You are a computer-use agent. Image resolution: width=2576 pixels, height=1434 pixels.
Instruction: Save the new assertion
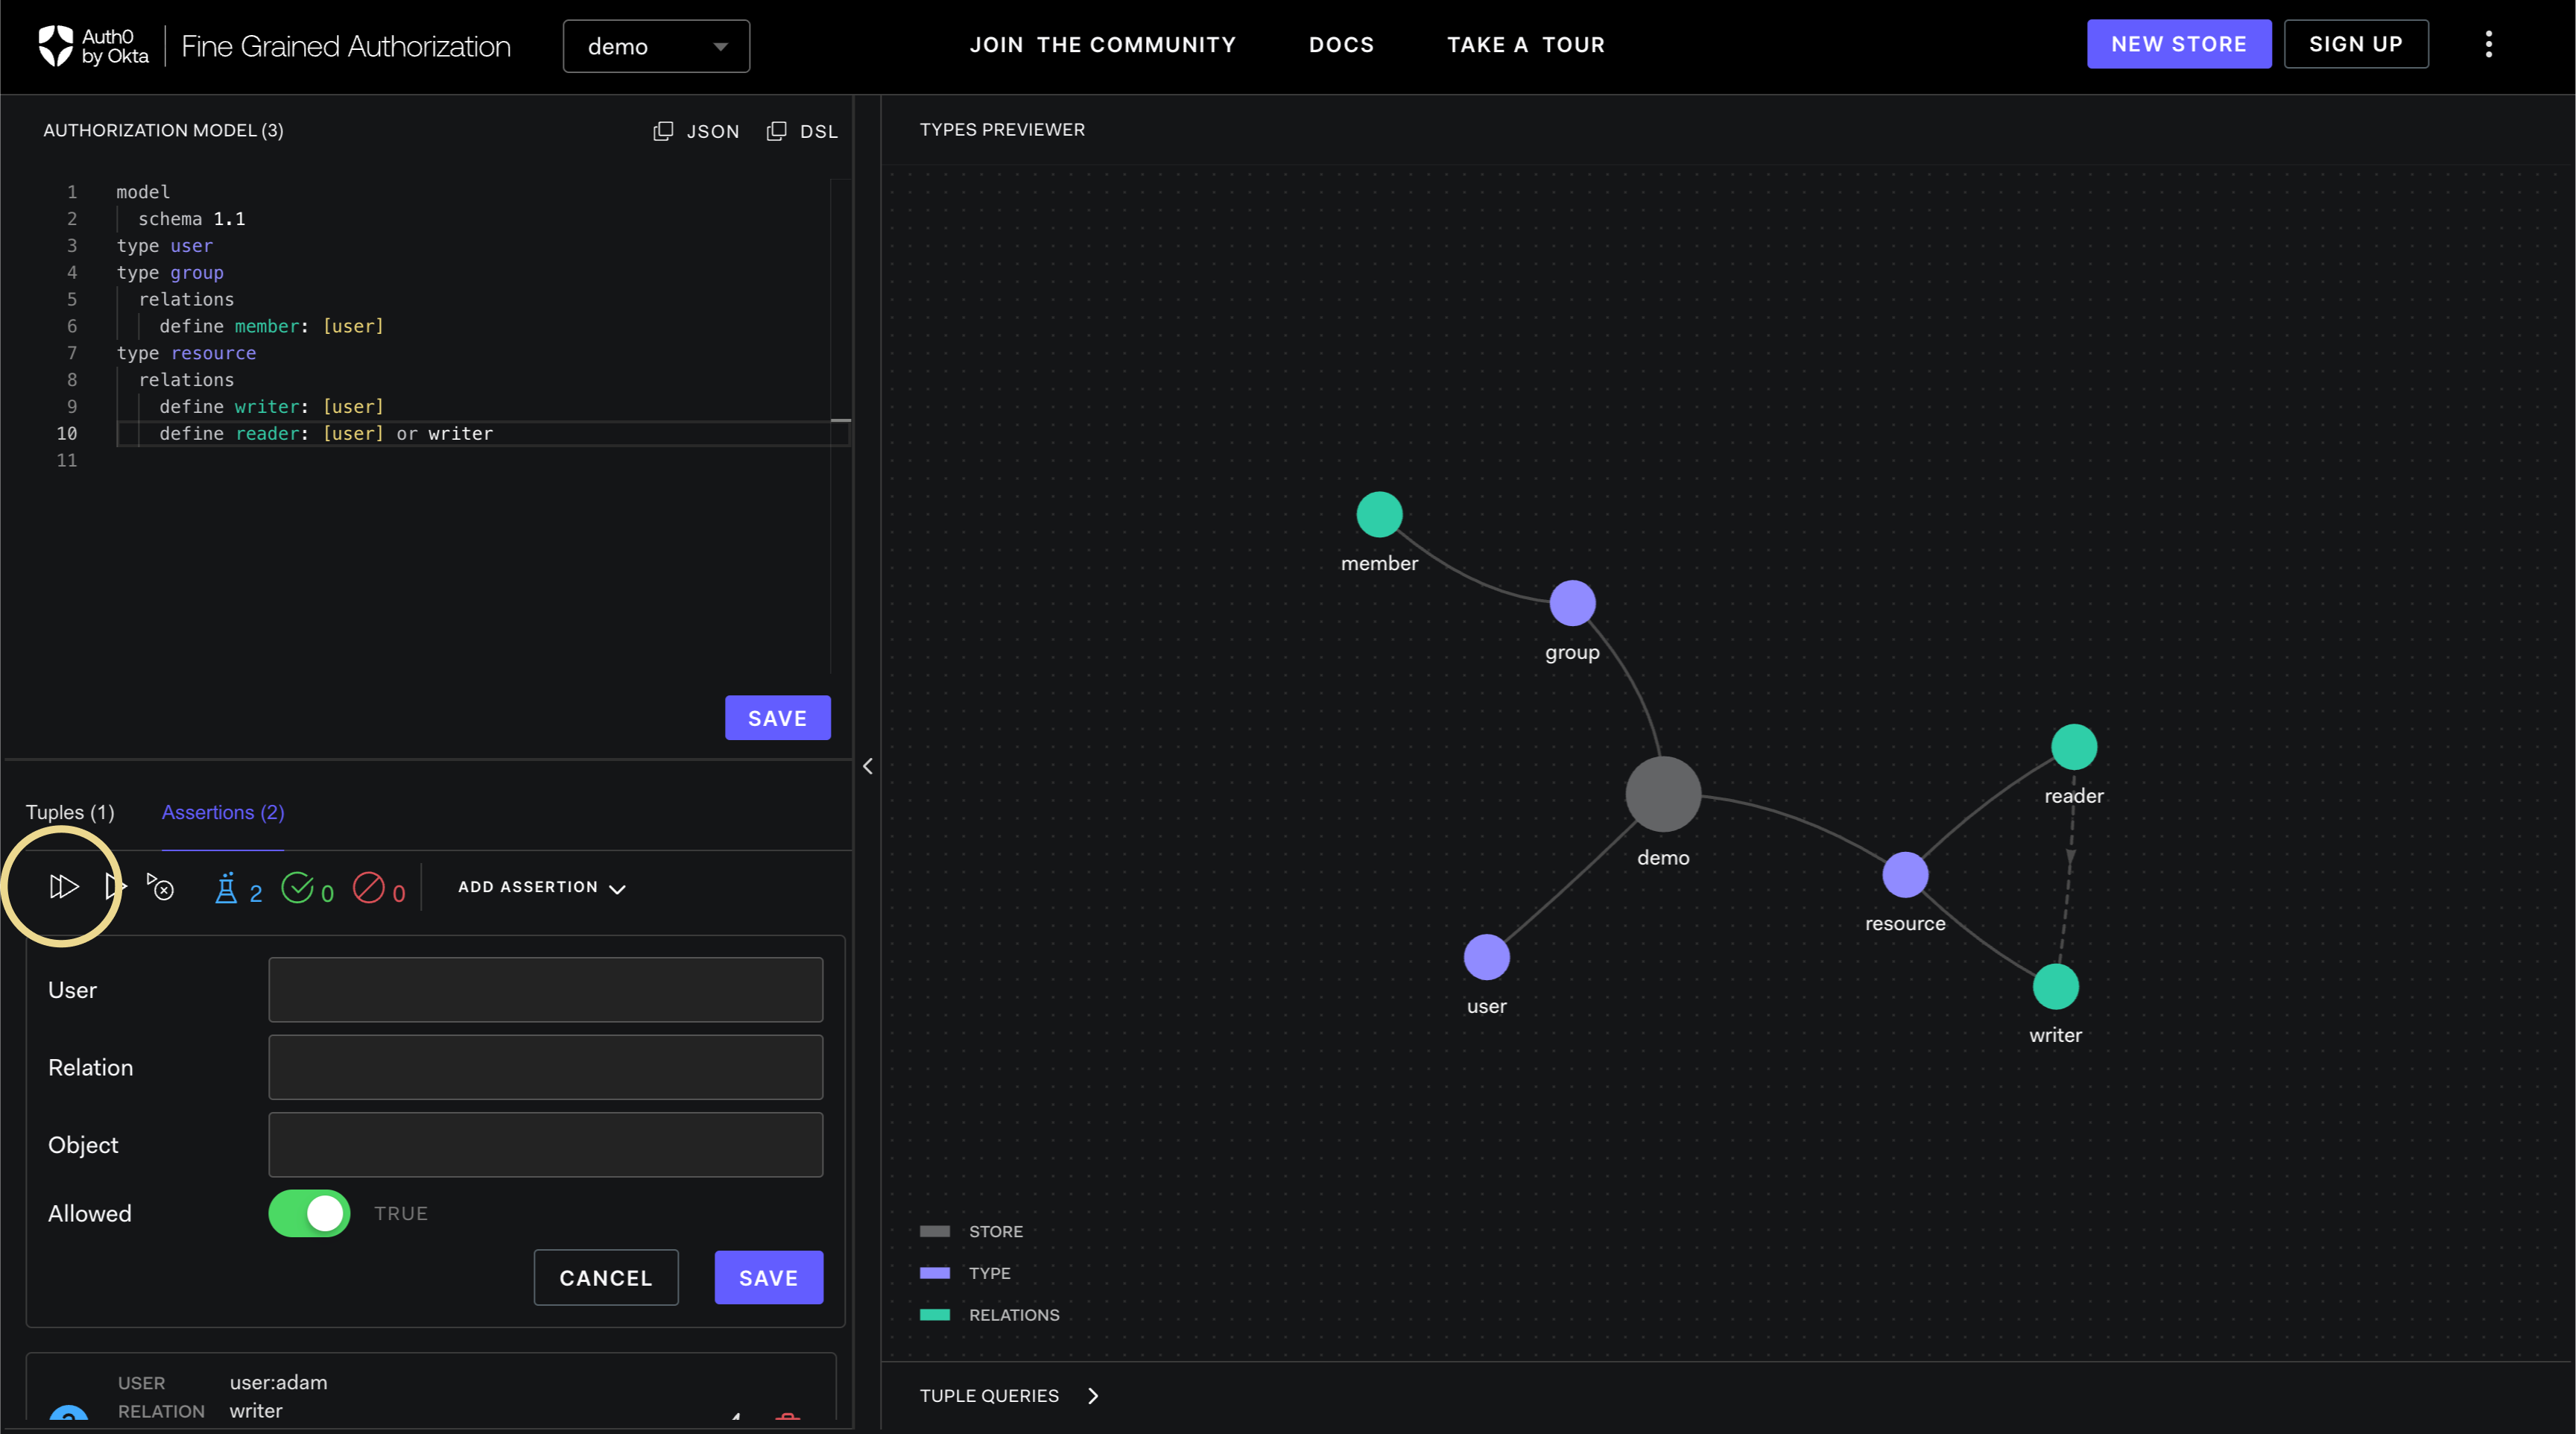pos(768,1277)
